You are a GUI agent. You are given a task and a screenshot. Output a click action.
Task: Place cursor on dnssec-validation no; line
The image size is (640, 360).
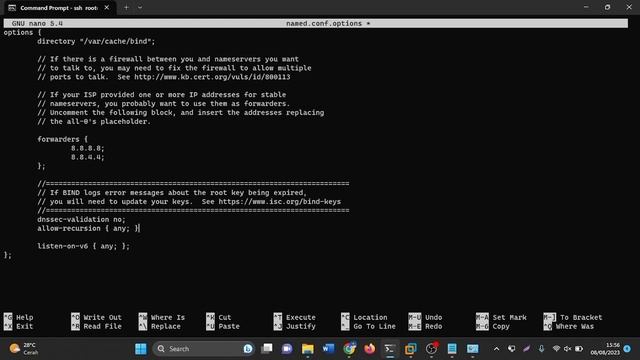tap(82, 220)
